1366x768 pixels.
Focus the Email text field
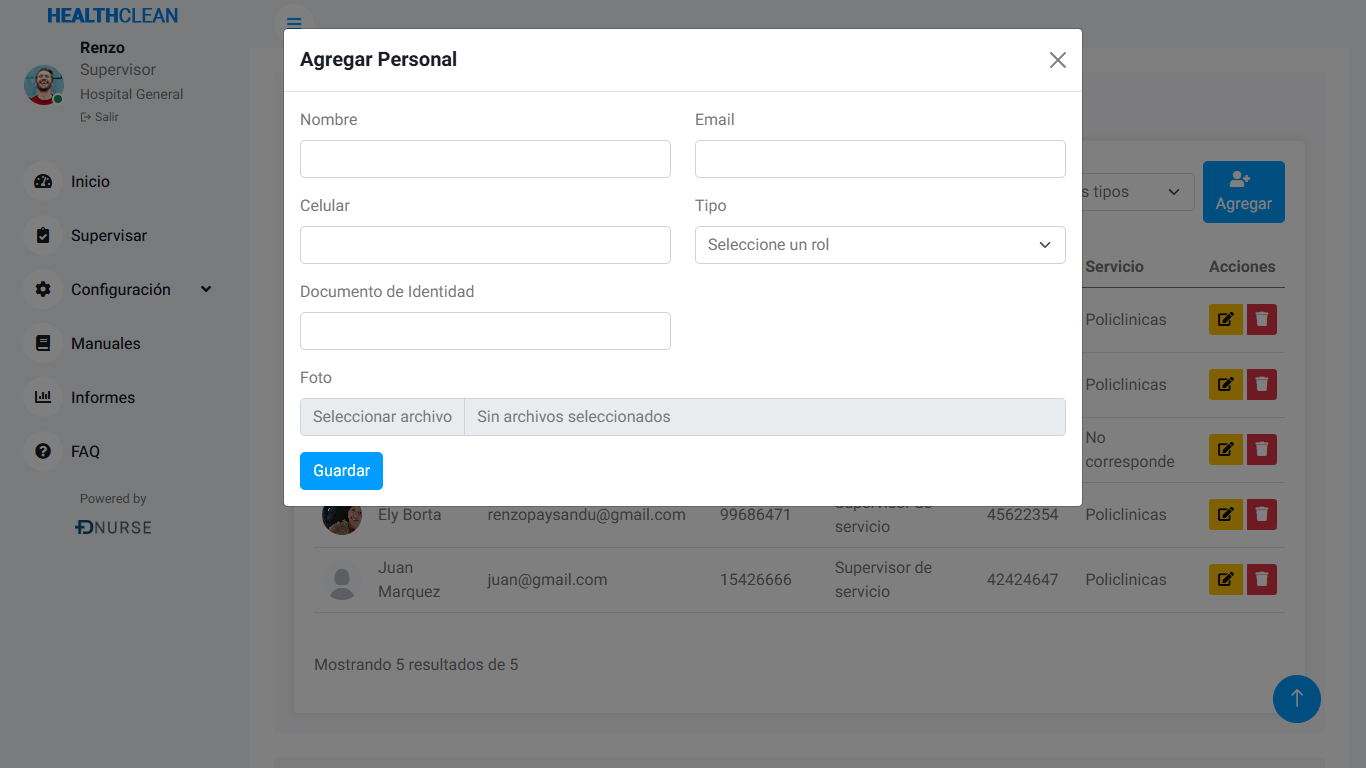880,159
